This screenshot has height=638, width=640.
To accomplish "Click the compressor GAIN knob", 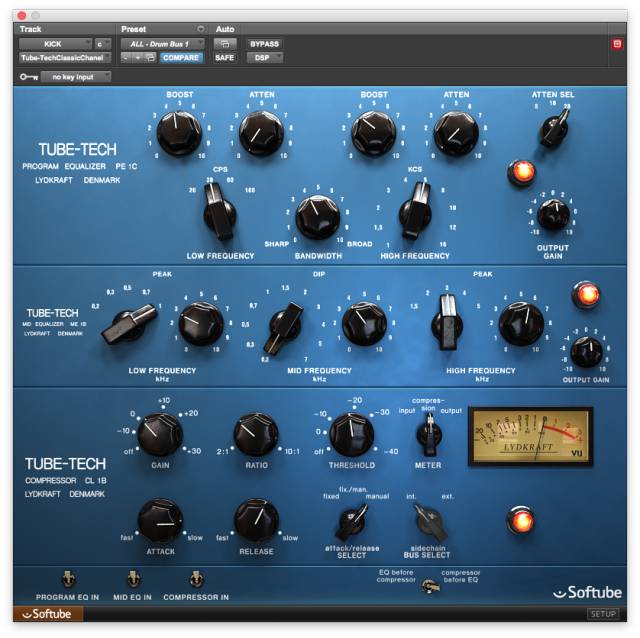I will [x=160, y=434].
